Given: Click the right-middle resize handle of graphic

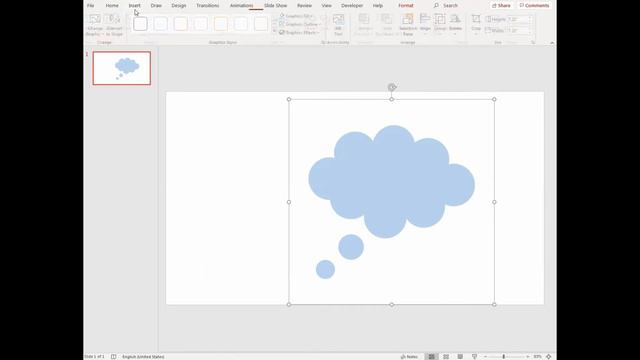Looking at the screenshot, I should click(x=494, y=202).
